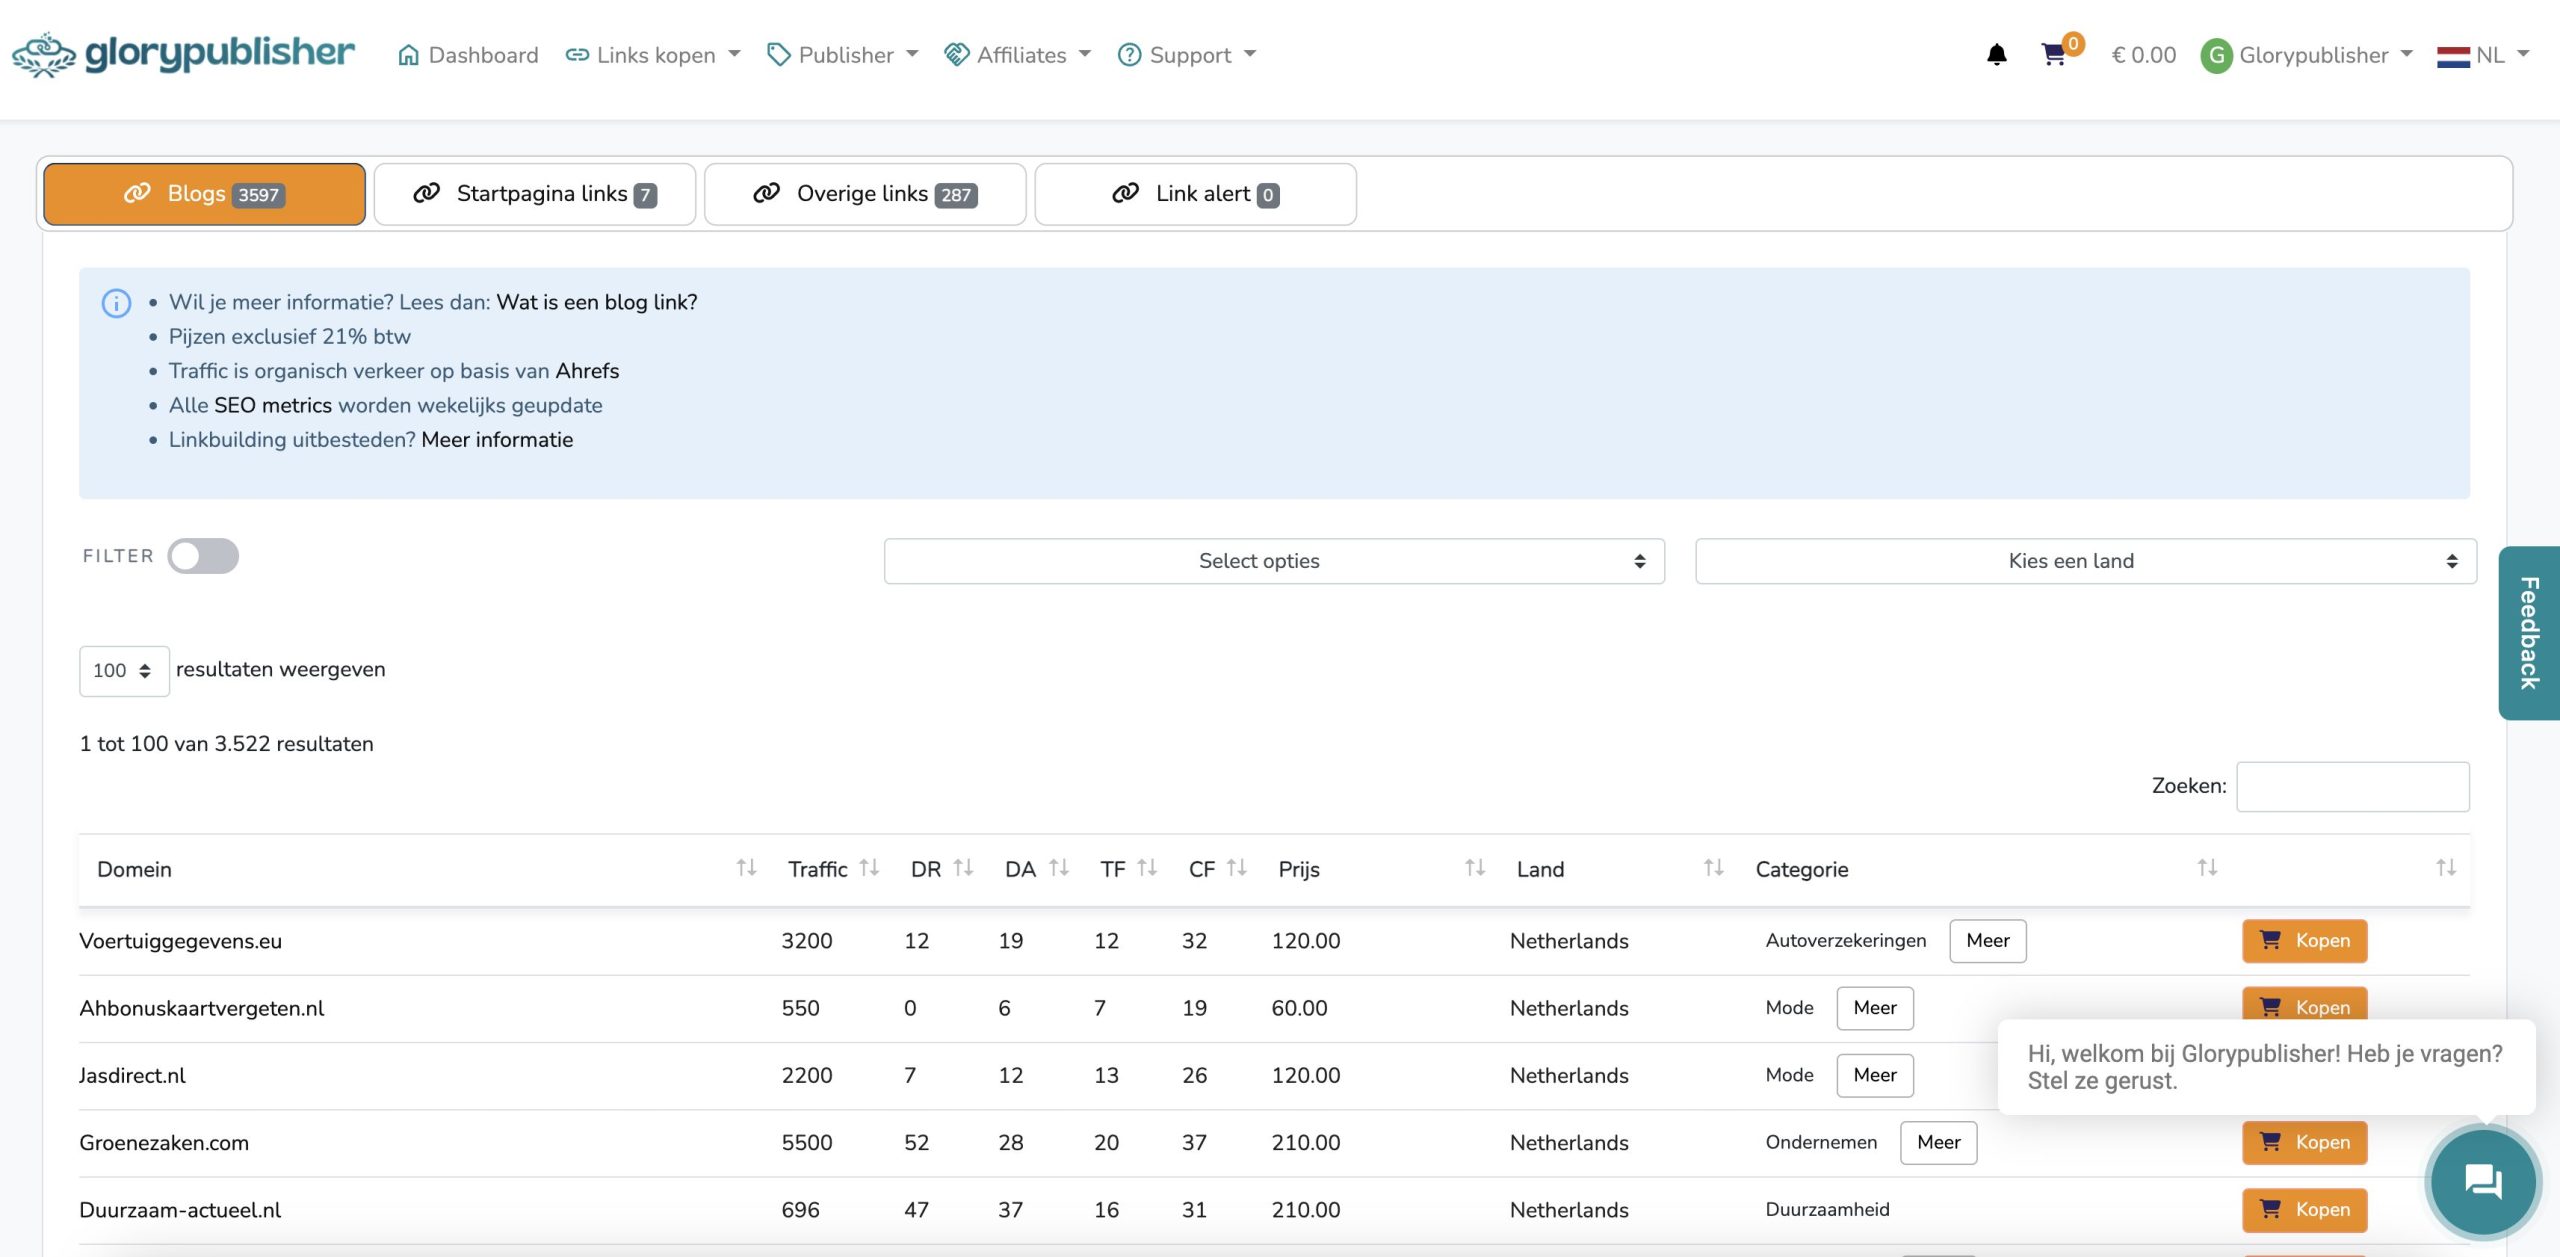The height and width of the screenshot is (1257, 2560).
Task: Switch to Startpagina links tab
Action: point(534,194)
